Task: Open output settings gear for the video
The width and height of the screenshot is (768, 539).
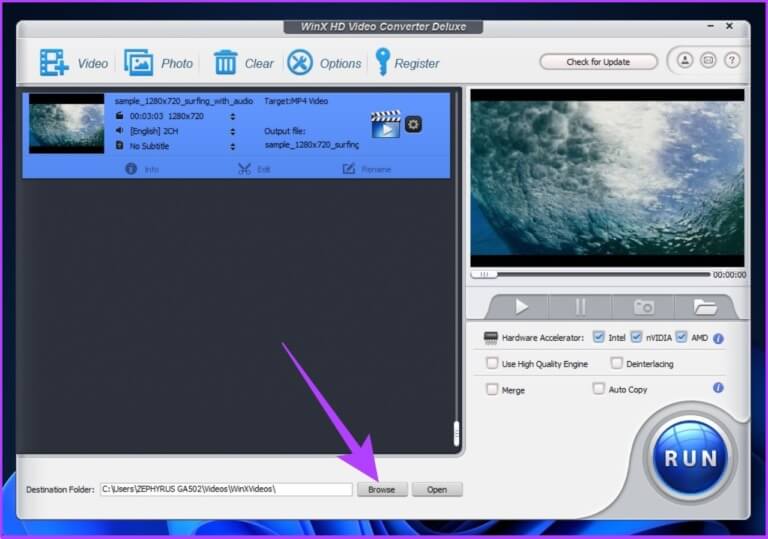Action: tap(413, 124)
